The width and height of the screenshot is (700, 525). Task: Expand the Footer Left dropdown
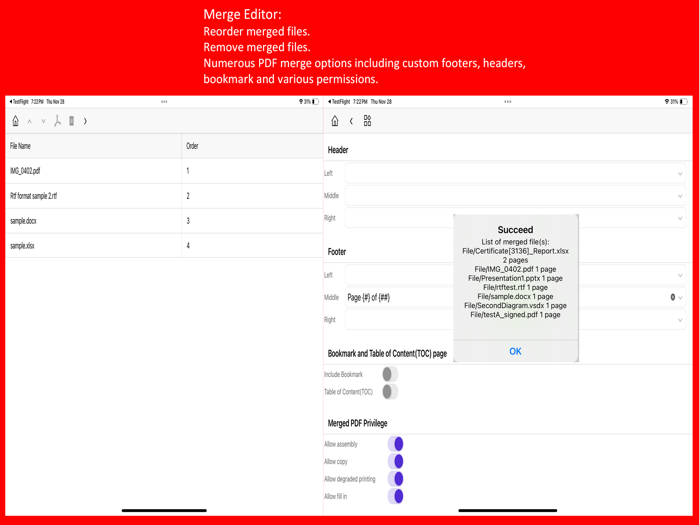point(680,275)
